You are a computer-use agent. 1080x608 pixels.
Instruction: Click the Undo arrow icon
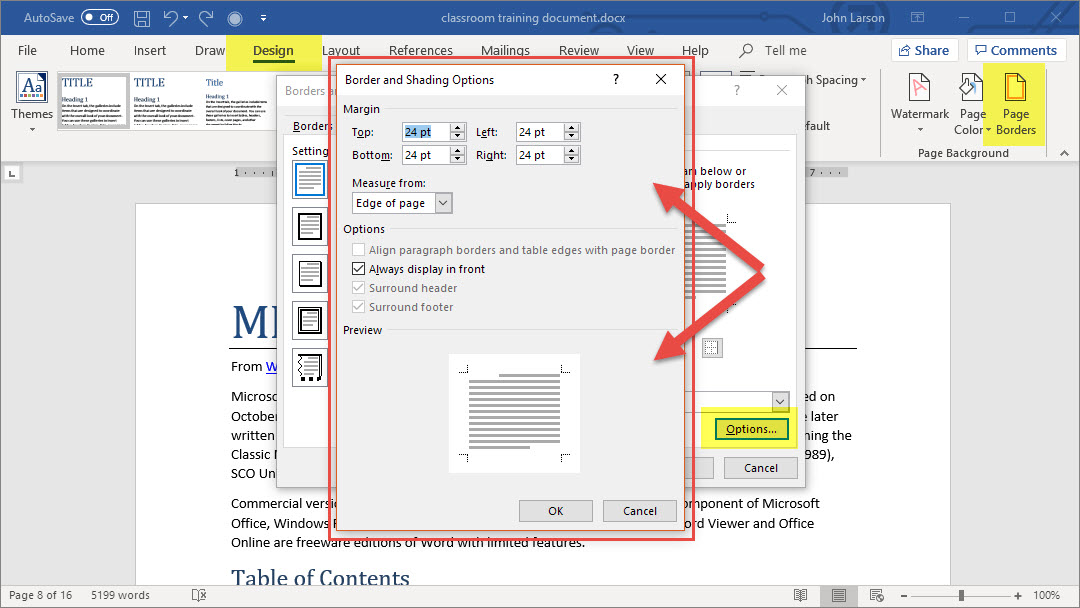point(171,18)
